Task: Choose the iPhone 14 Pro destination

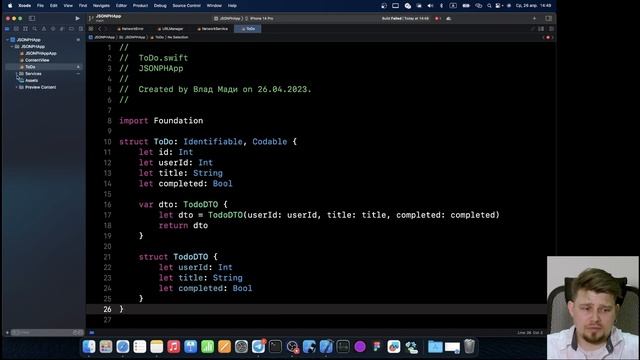Action: [x=260, y=18]
